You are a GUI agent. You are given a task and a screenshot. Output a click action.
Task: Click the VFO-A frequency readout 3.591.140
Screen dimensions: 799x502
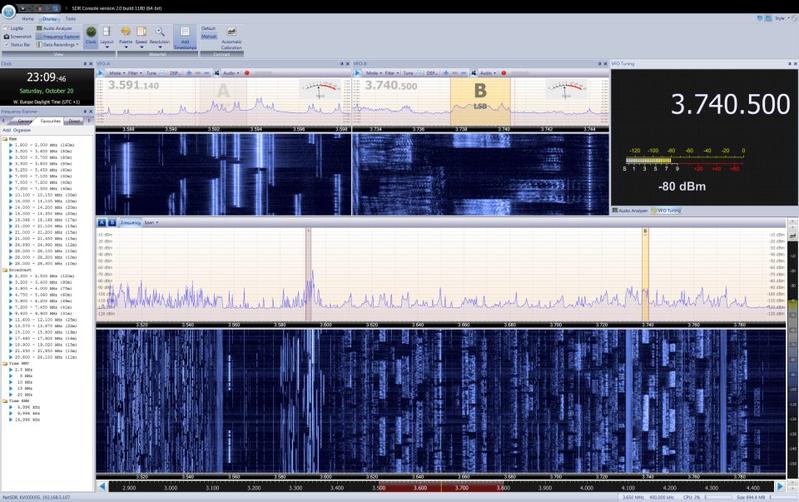[x=134, y=86]
